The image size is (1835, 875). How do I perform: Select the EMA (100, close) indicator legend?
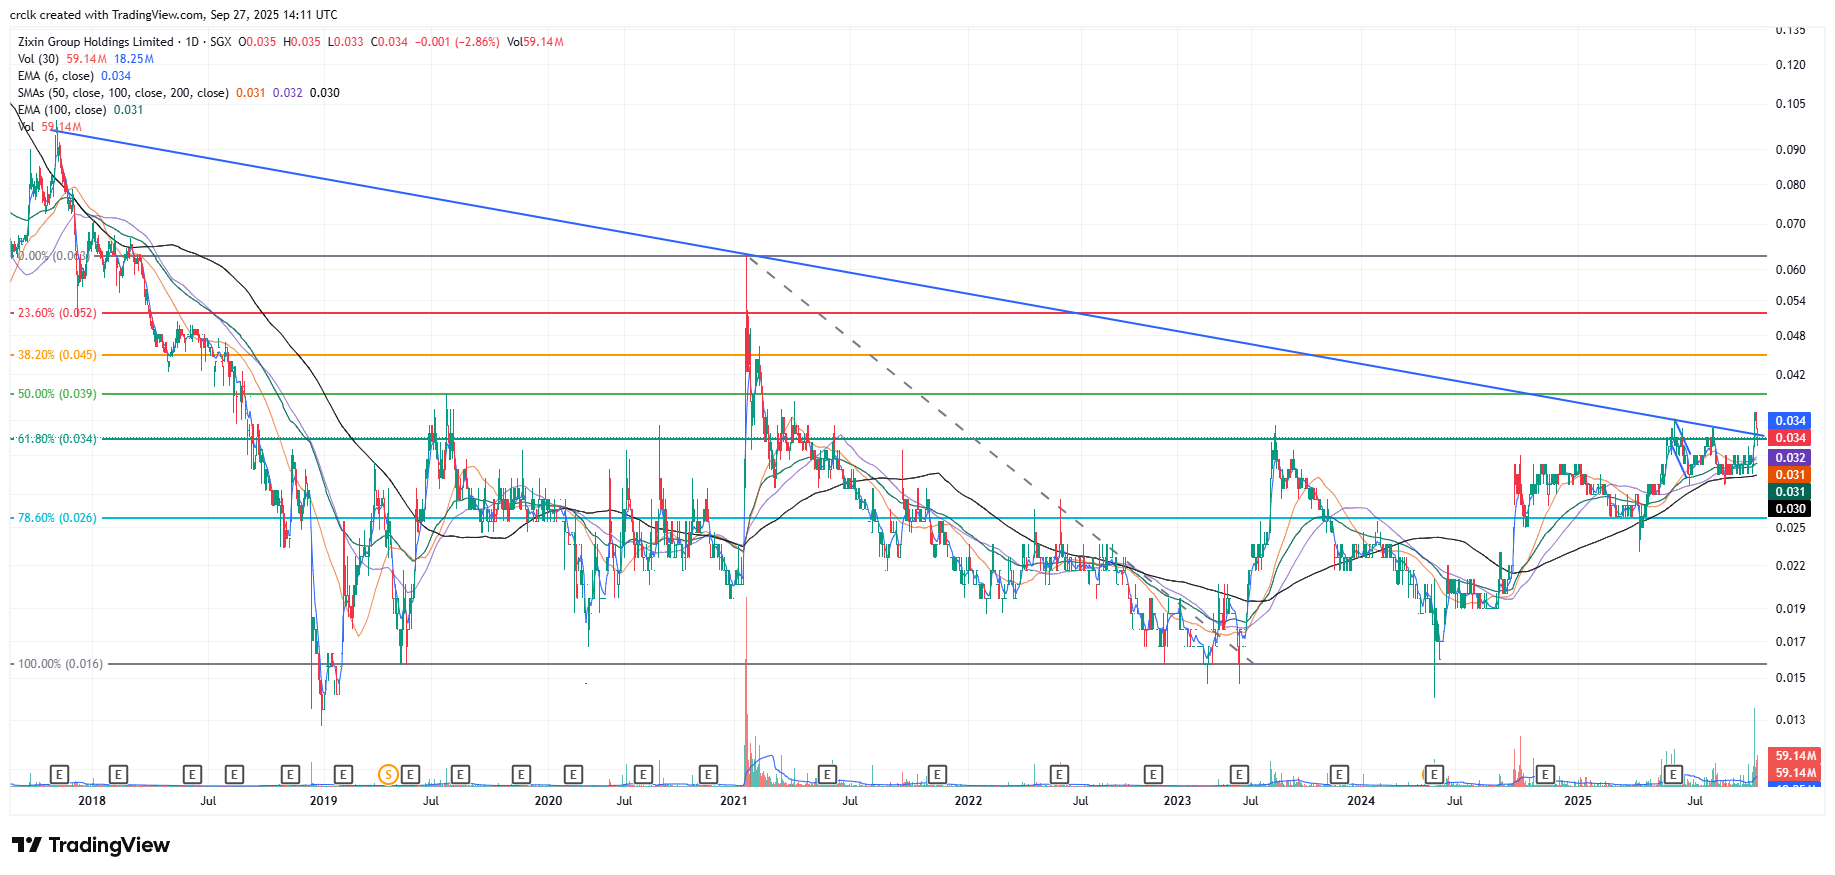pos(62,110)
